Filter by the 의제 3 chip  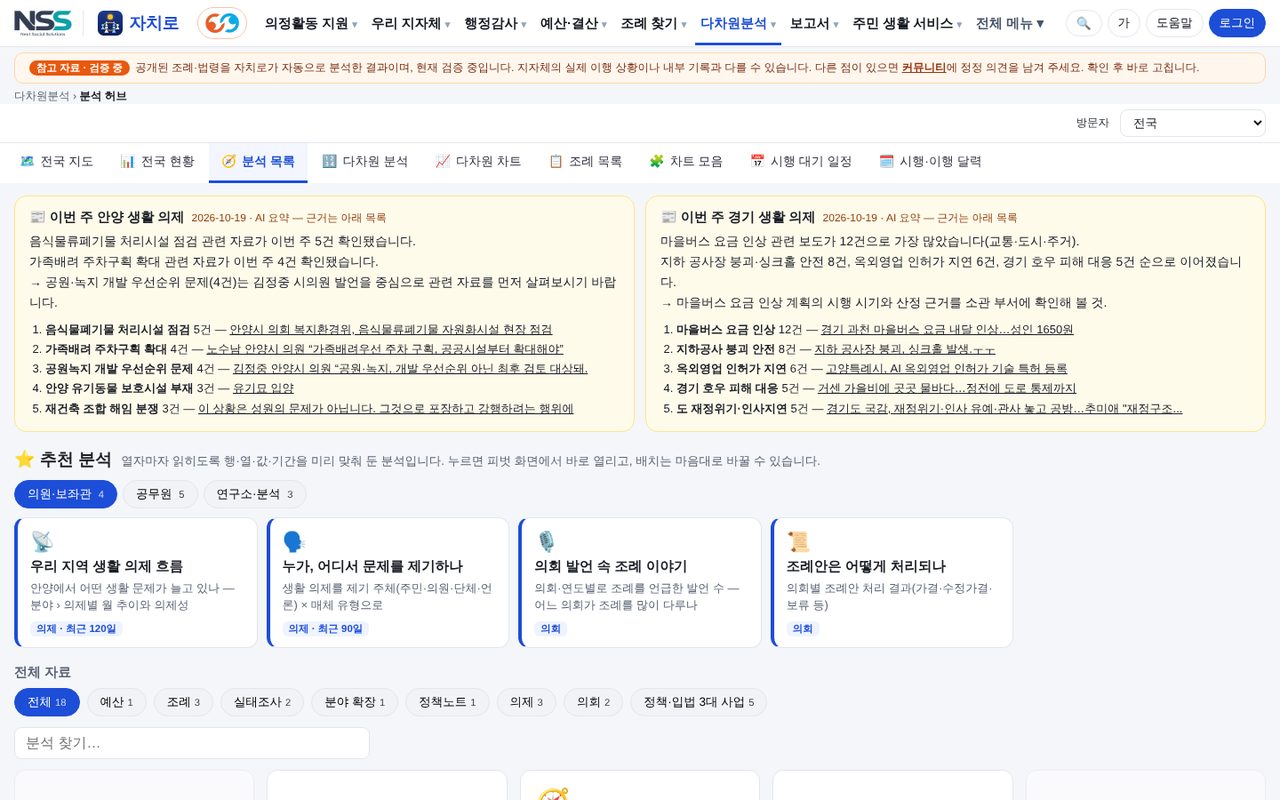526,702
